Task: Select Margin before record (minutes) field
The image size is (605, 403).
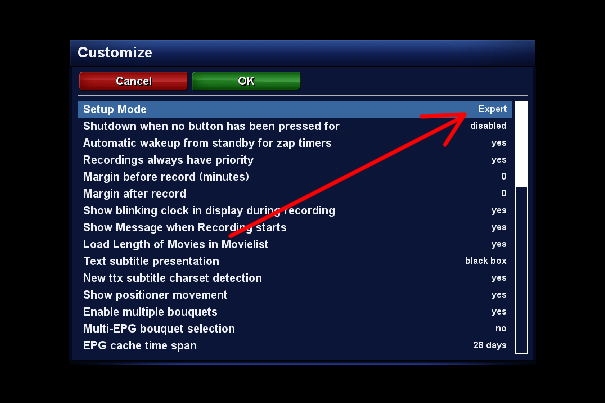Action: click(295, 177)
